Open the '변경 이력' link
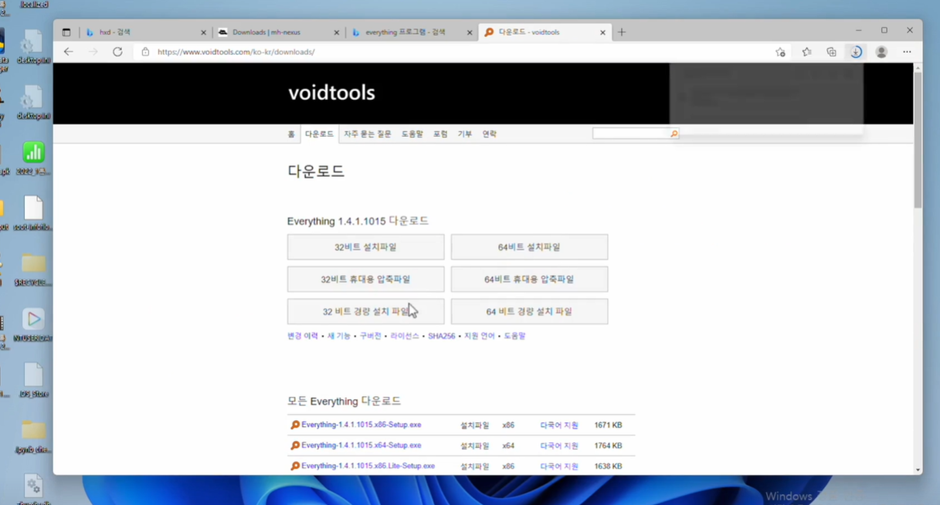The width and height of the screenshot is (940, 505). coord(303,336)
